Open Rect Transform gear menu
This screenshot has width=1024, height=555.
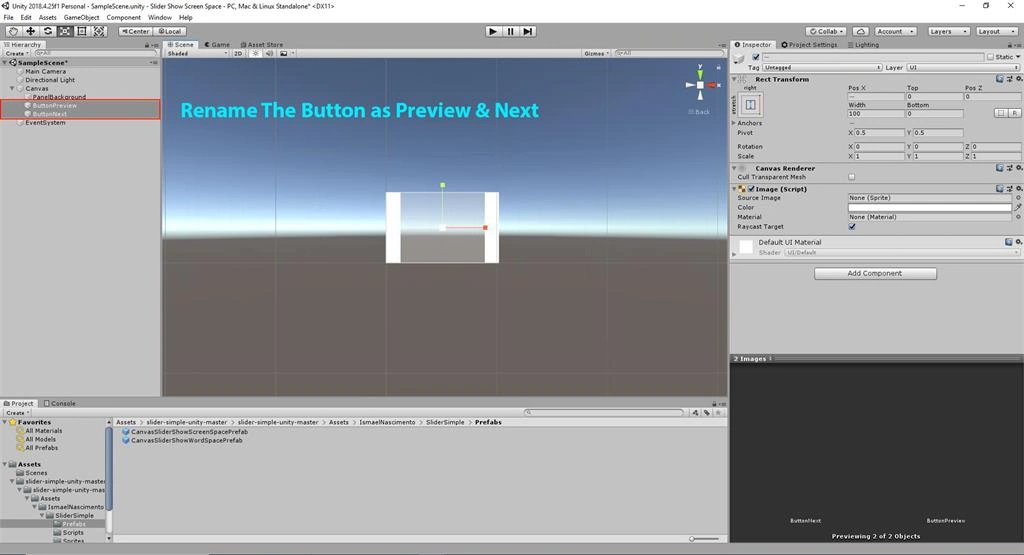(1018, 79)
